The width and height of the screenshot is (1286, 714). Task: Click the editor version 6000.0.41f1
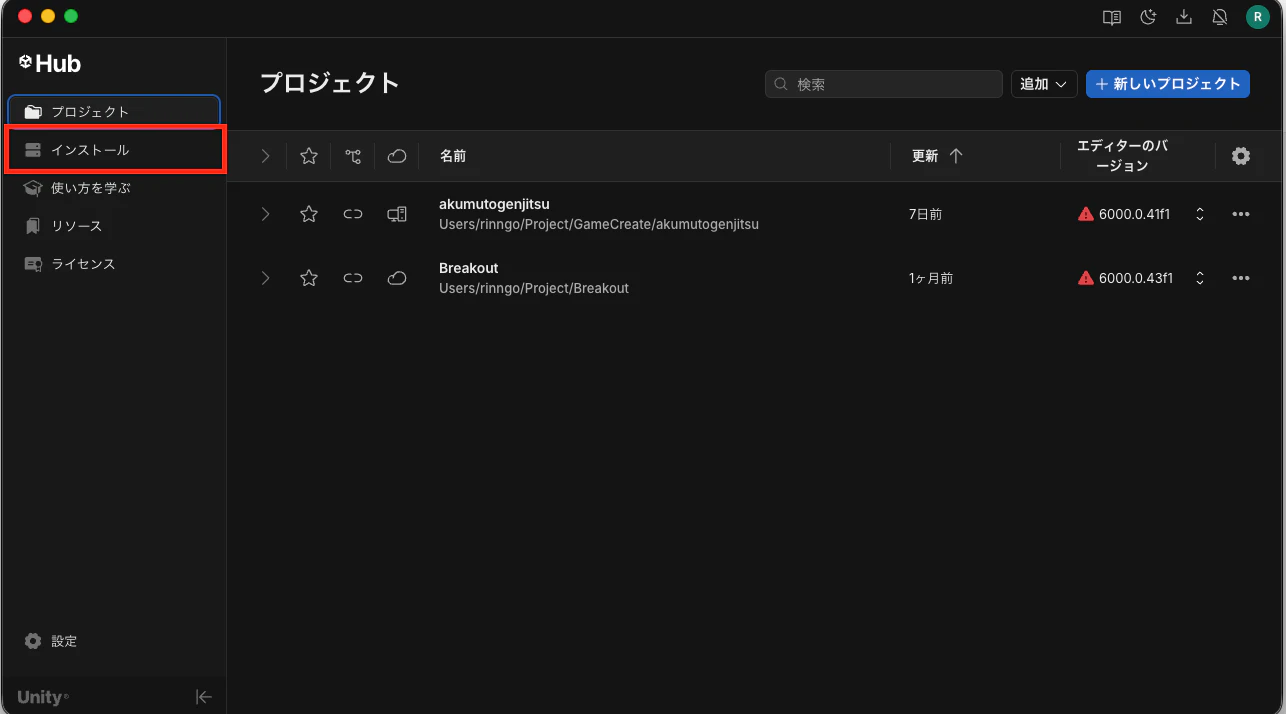[1135, 214]
